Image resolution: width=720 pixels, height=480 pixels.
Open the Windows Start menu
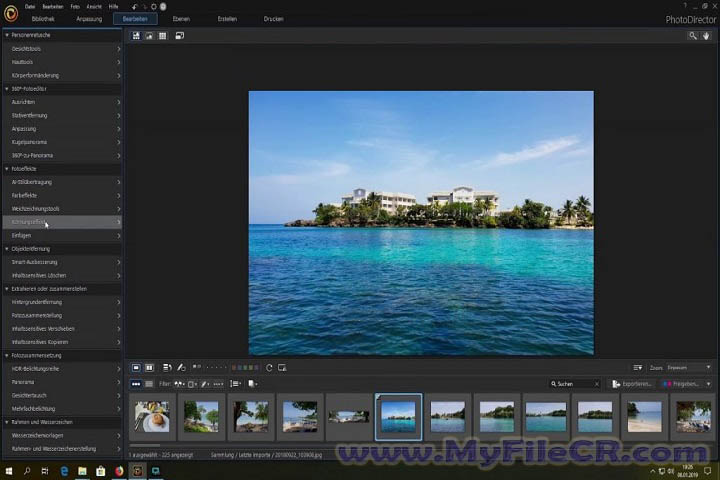(x=9, y=471)
